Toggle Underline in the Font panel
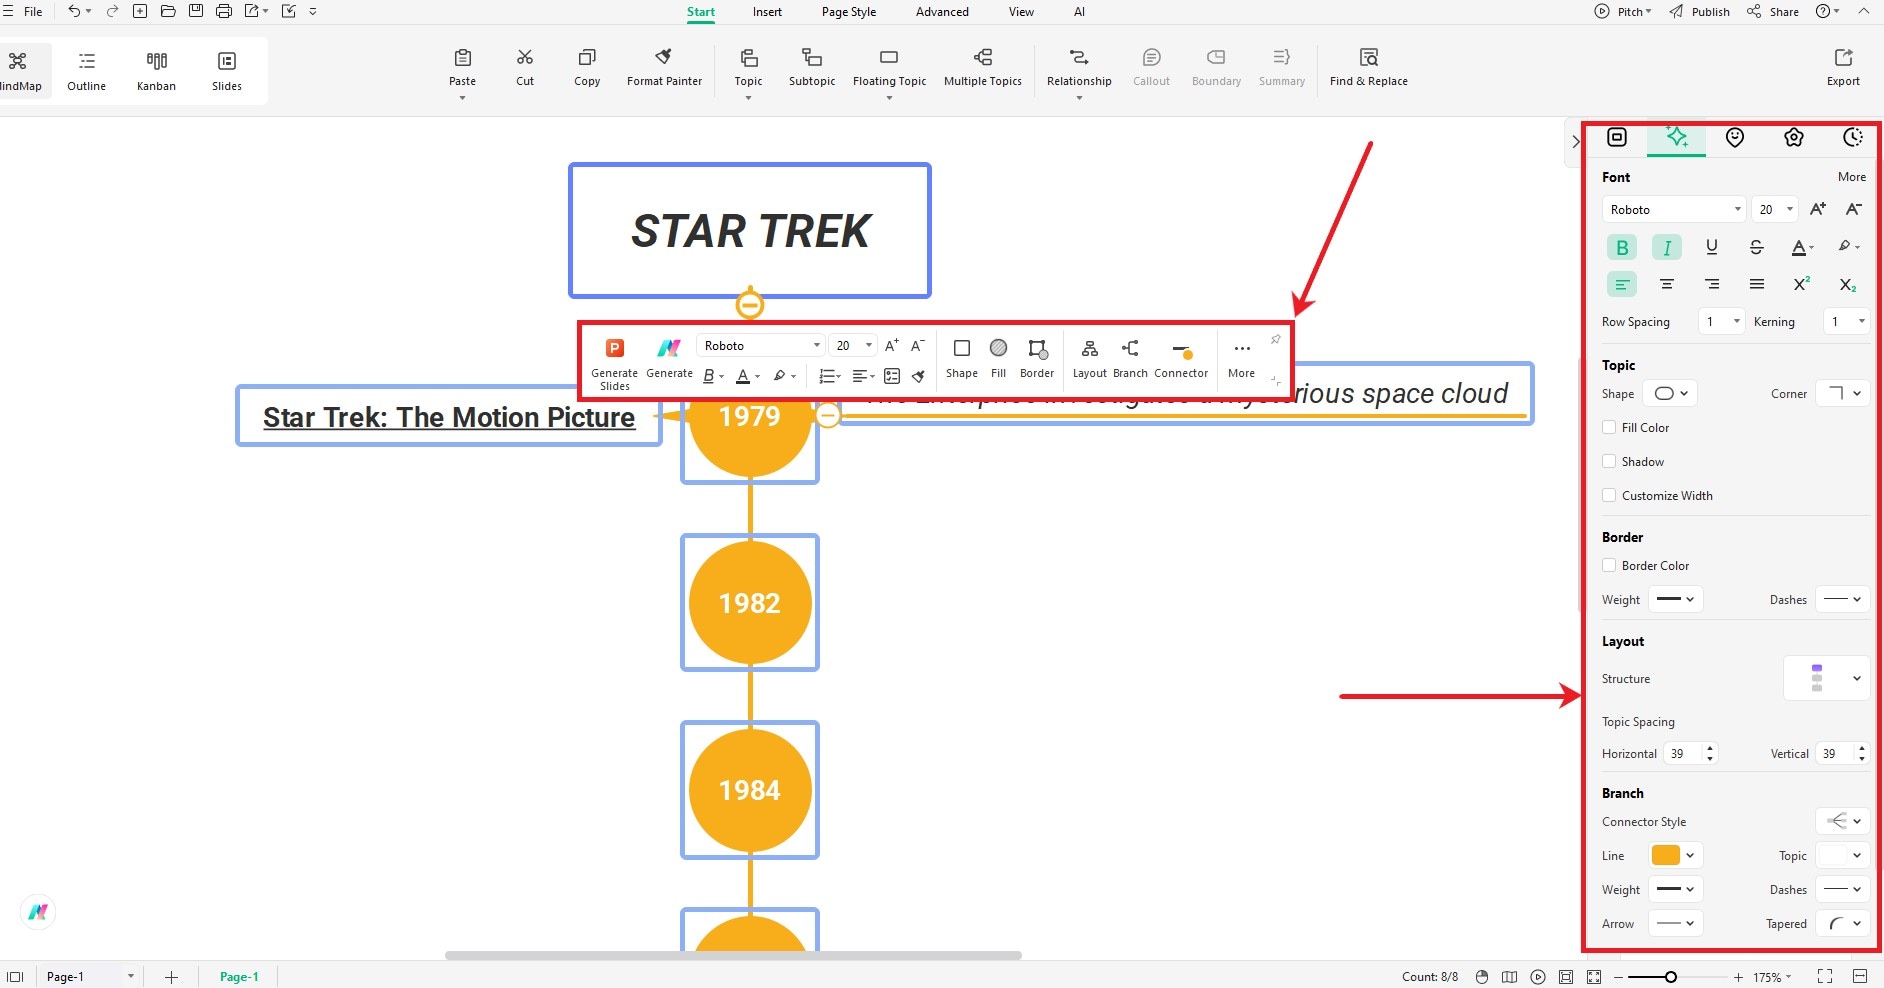Image resolution: width=1884 pixels, height=988 pixels. click(x=1712, y=247)
